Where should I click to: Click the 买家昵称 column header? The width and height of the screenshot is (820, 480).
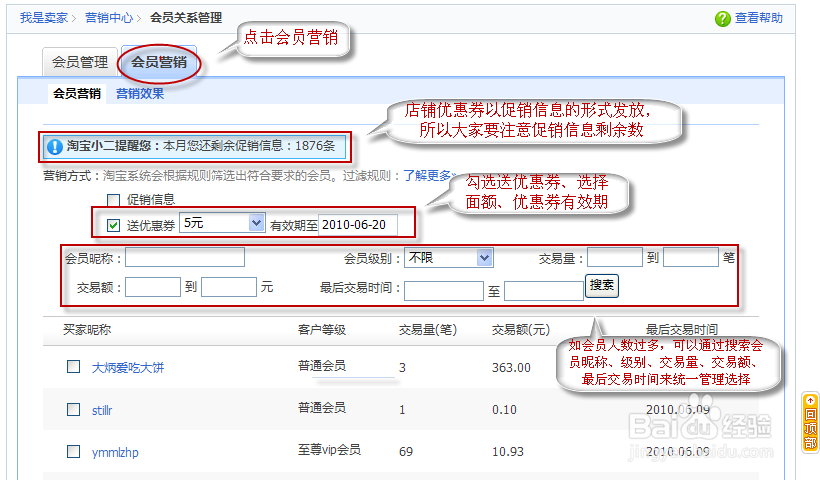point(87,330)
